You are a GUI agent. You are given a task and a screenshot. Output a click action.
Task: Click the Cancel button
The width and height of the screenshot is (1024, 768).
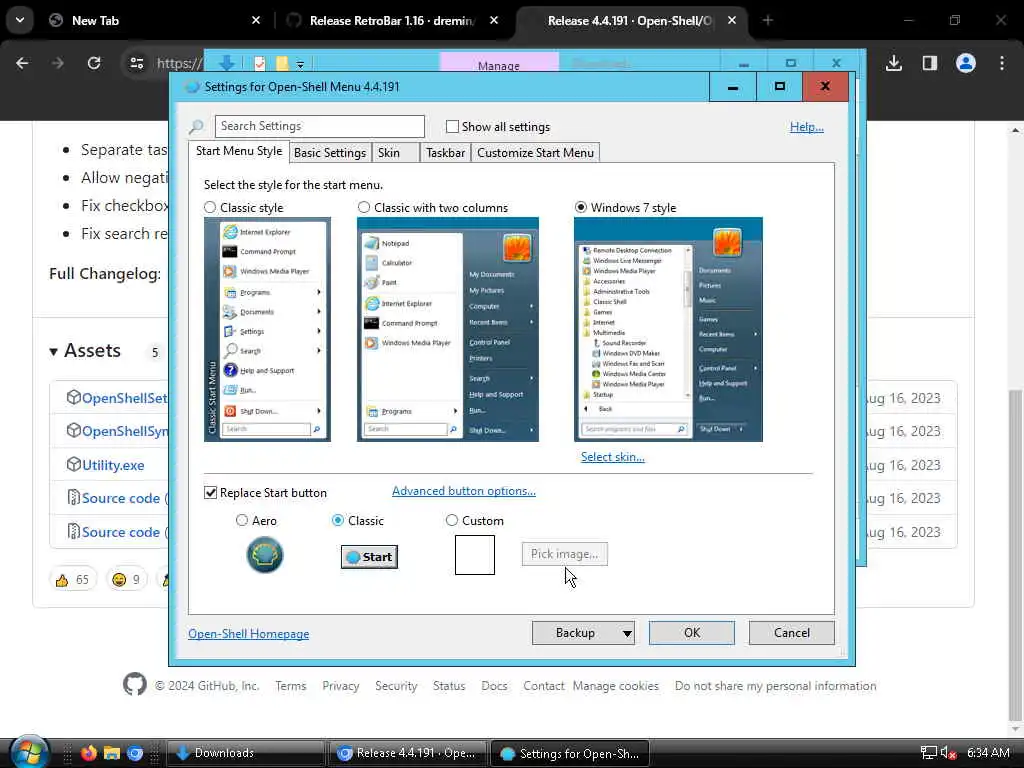(792, 633)
